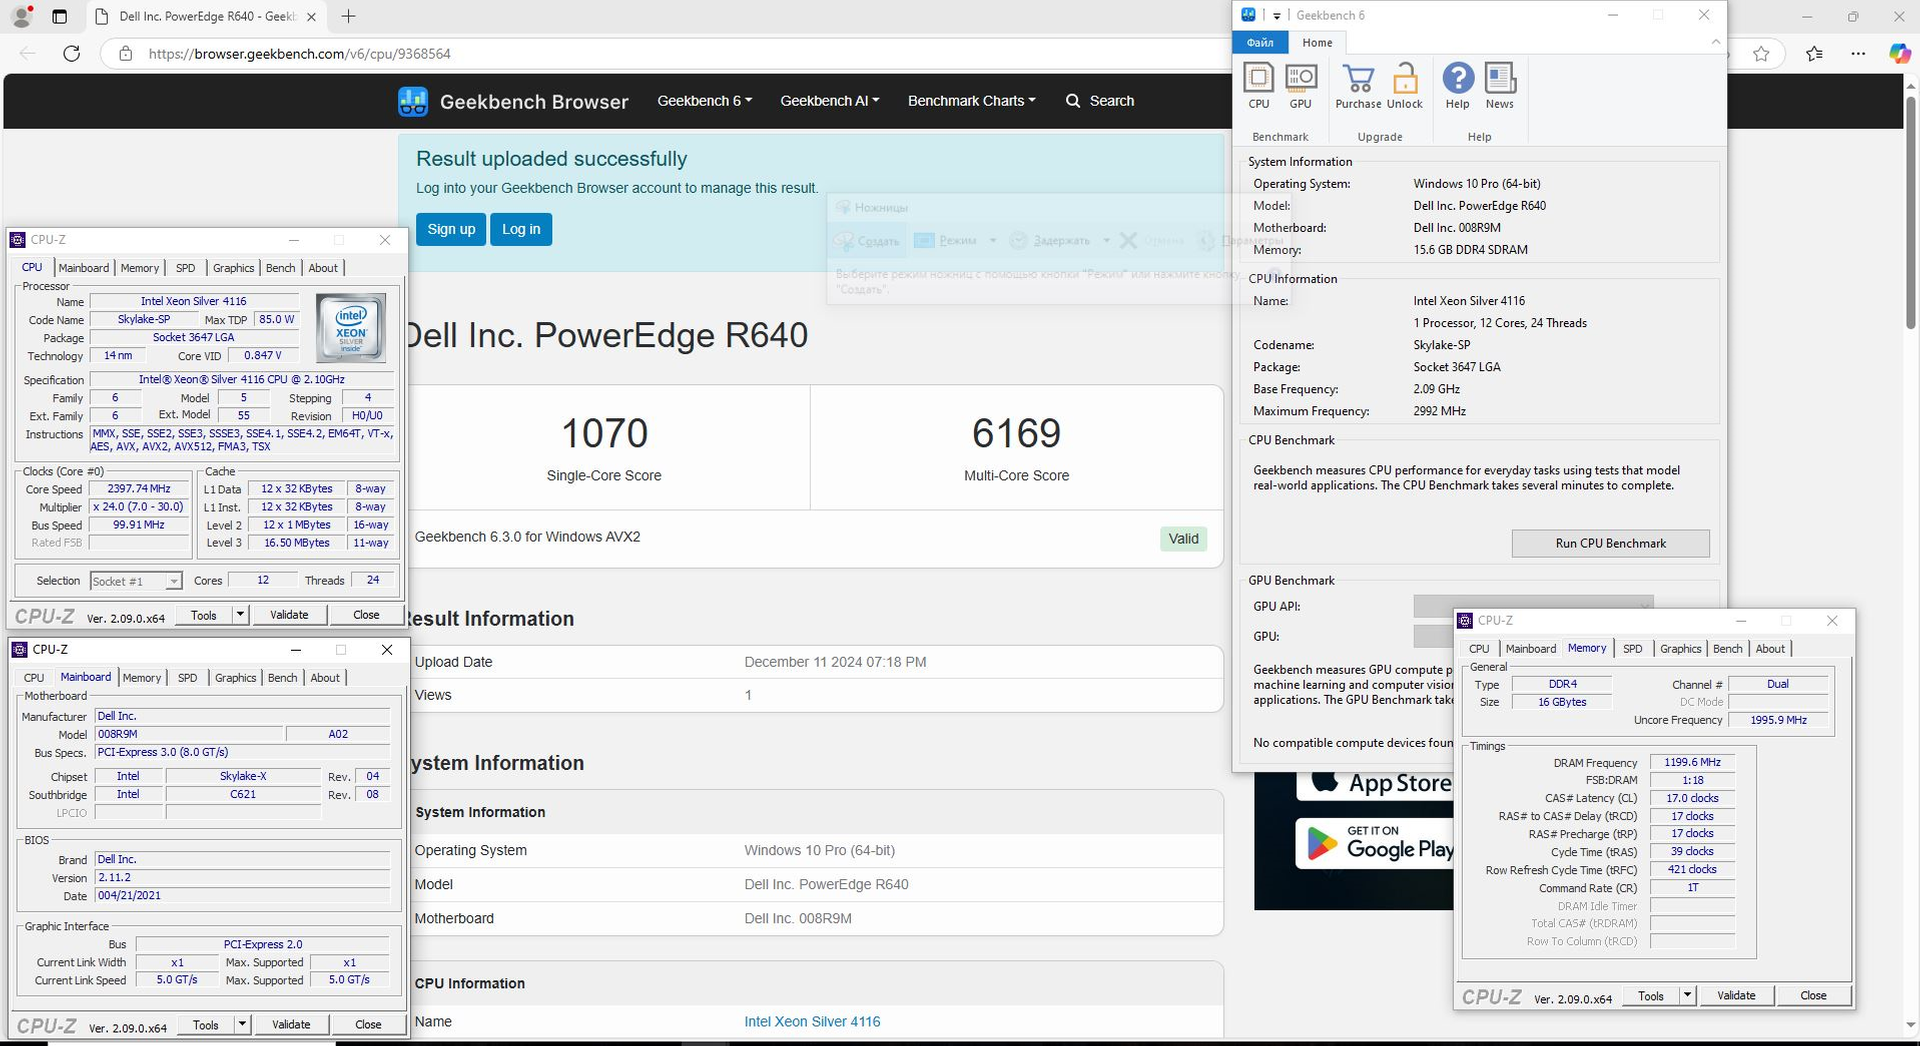
Task: Click the Geekbench 6 window title icon
Action: point(1248,15)
